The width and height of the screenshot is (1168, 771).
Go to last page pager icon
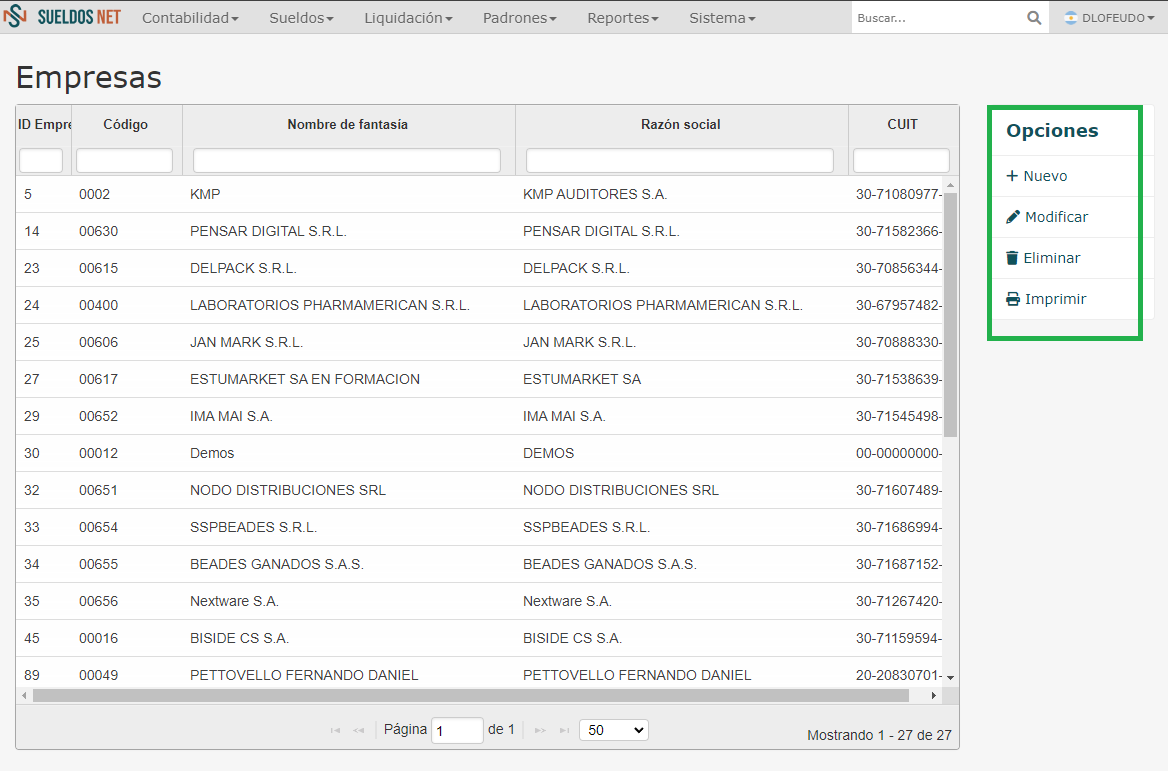pyautogui.click(x=565, y=730)
